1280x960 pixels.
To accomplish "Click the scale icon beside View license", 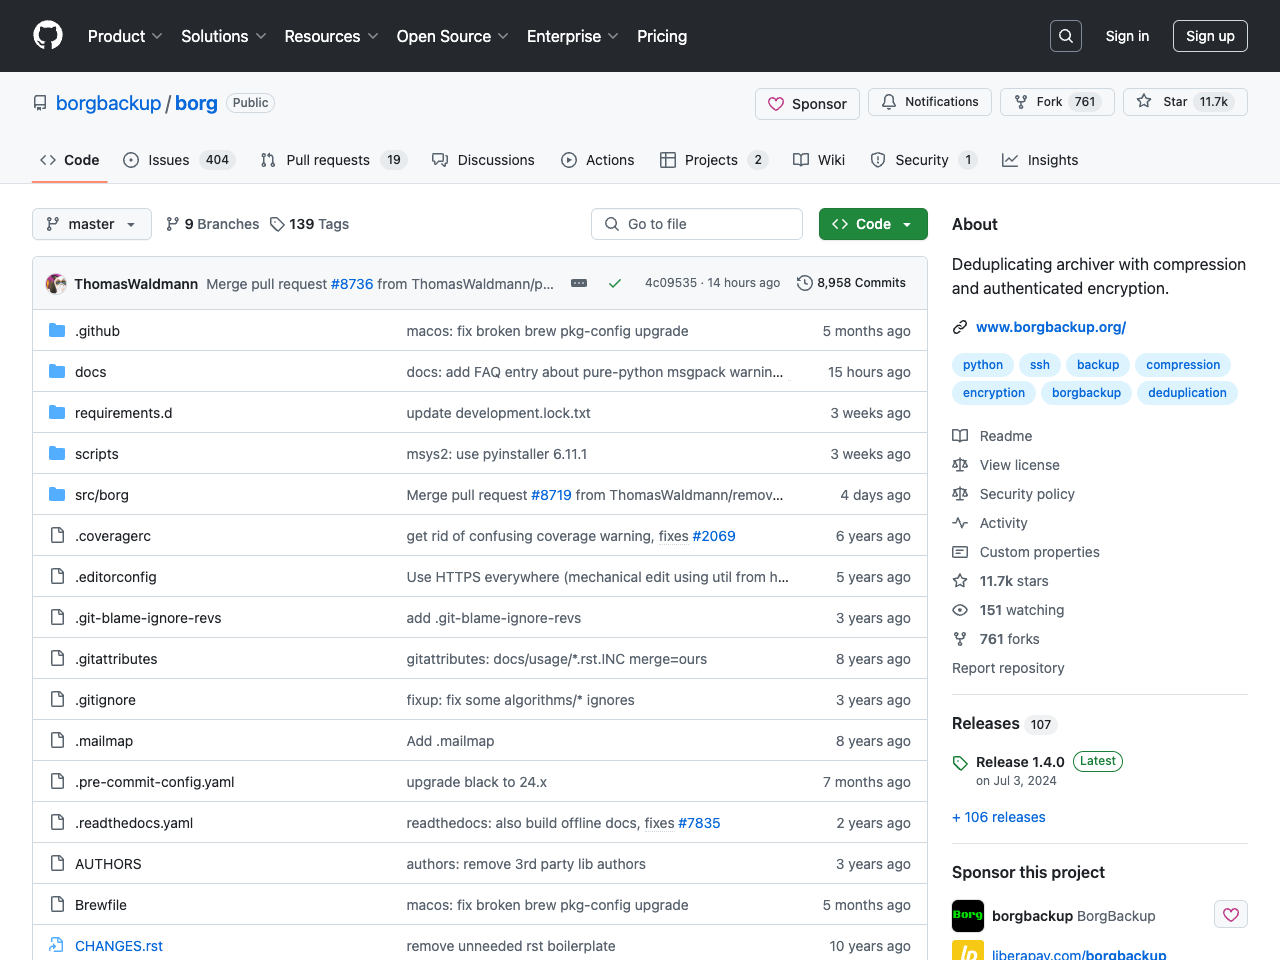I will pos(960,465).
